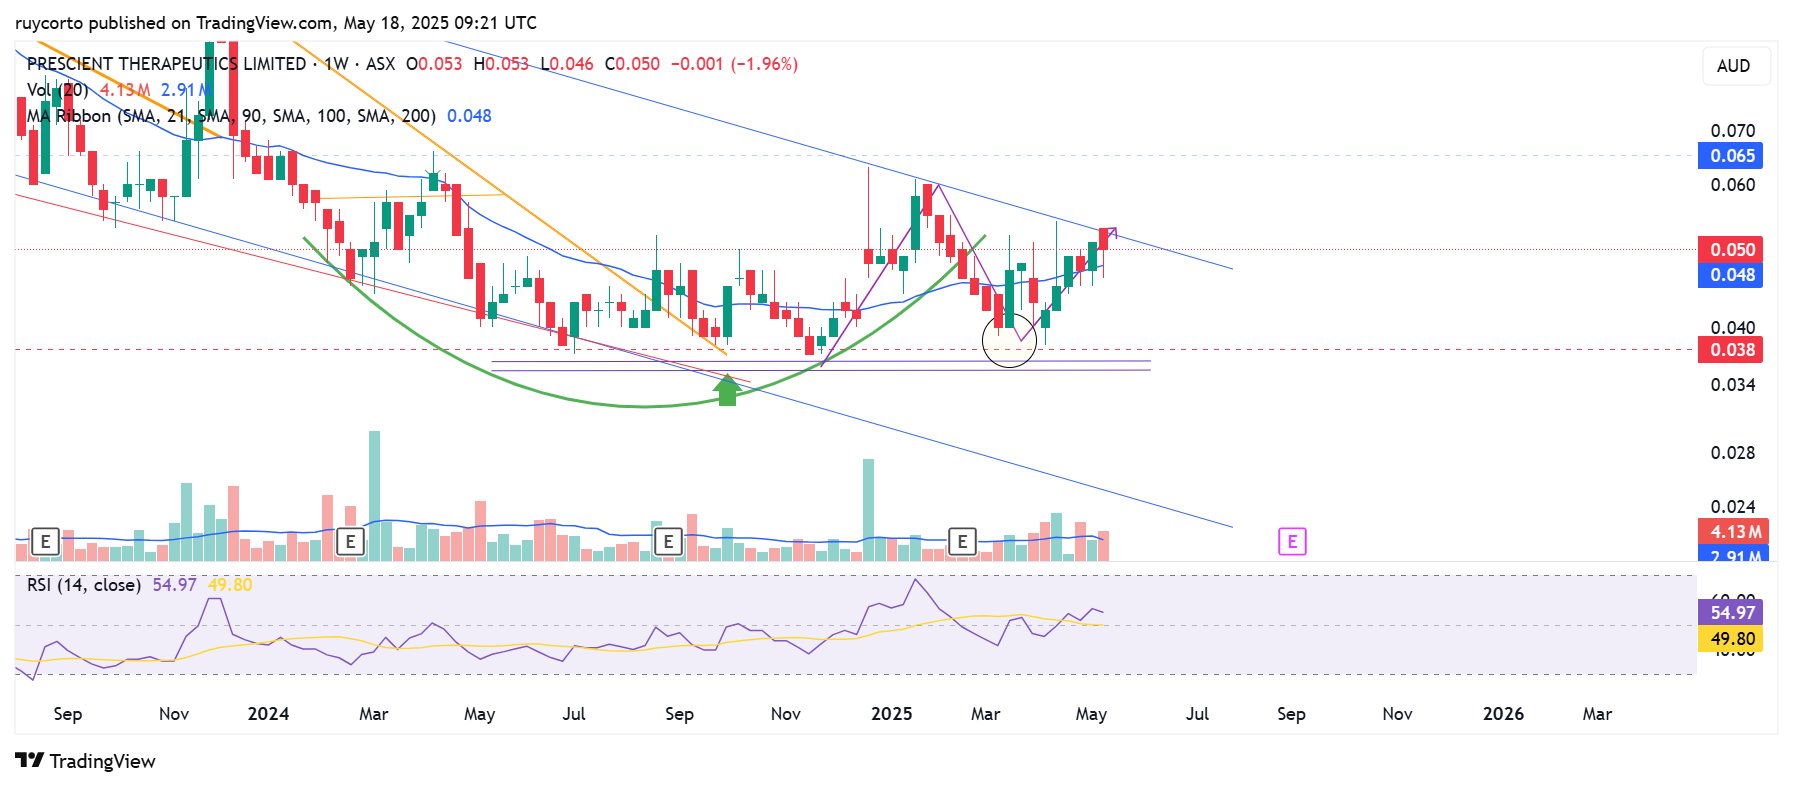Click the 0.028 price scale value
This screenshot has height=787, width=1793.
point(1733,453)
